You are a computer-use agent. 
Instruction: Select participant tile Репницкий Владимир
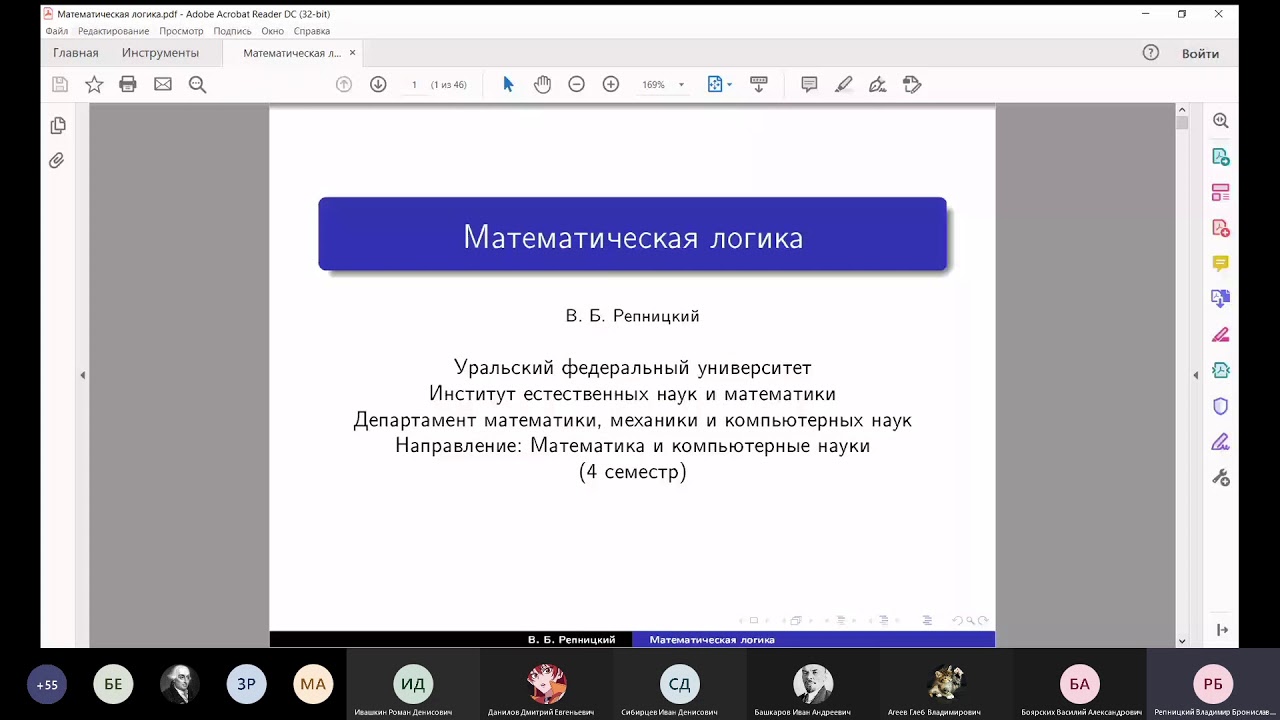click(x=1213, y=685)
